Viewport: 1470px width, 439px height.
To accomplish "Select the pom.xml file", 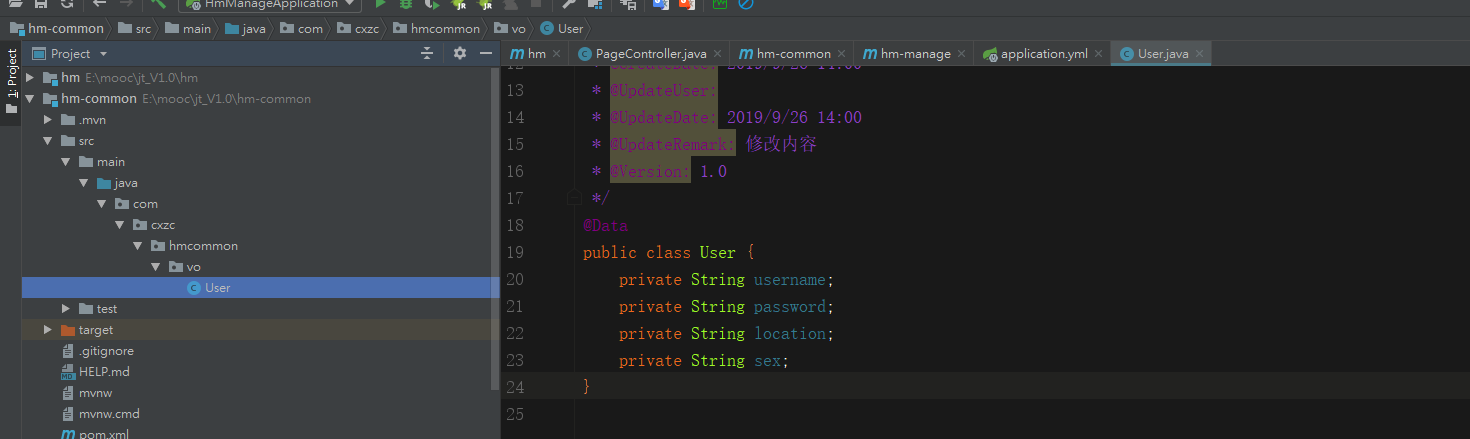I will 104,434.
